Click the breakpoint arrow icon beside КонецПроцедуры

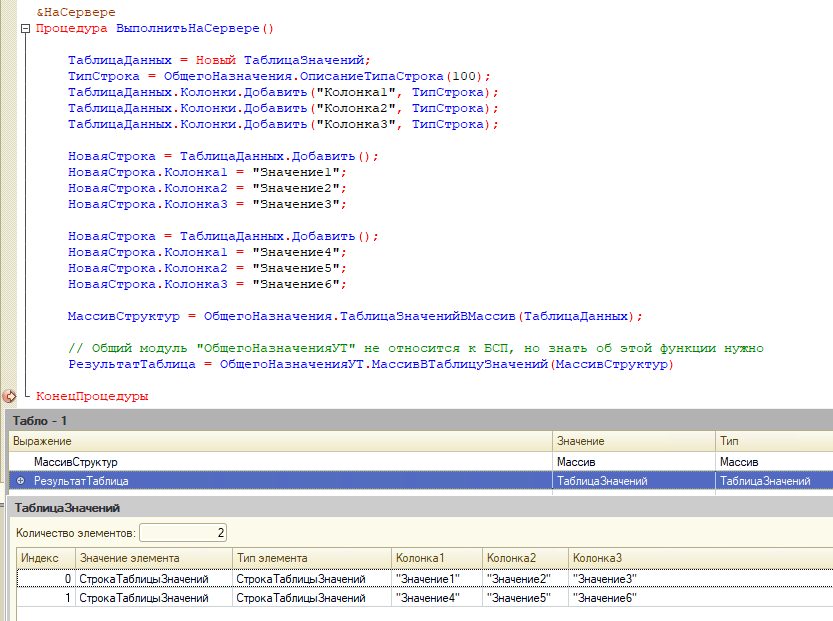pyautogui.click(x=10, y=396)
